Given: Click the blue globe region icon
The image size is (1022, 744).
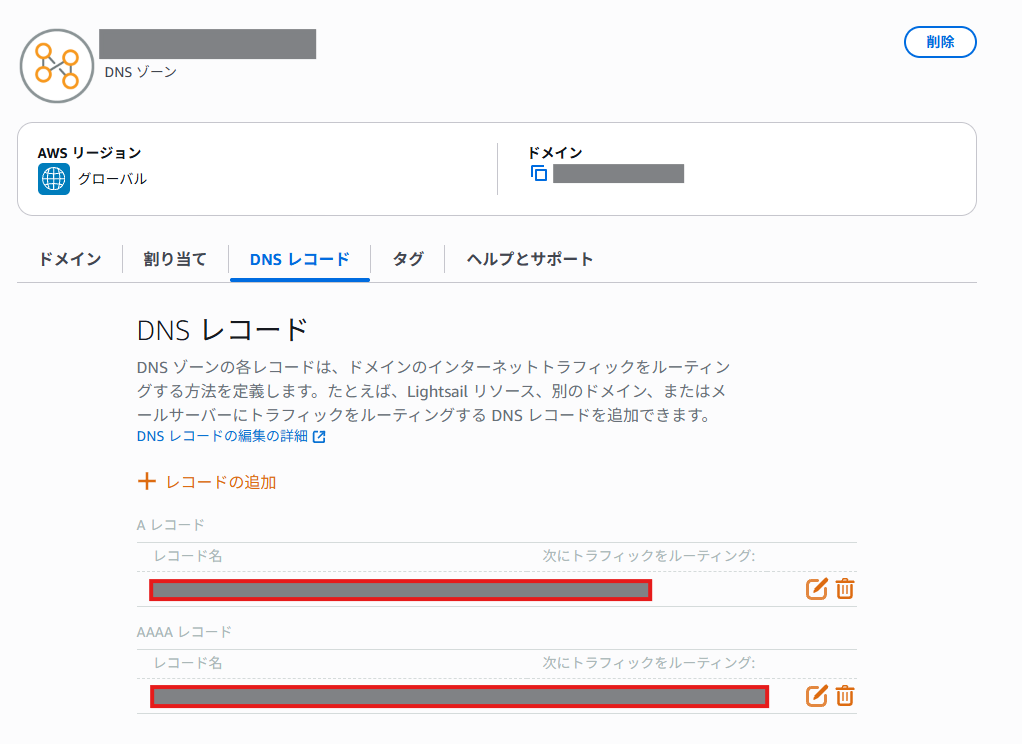Looking at the screenshot, I should point(53,179).
